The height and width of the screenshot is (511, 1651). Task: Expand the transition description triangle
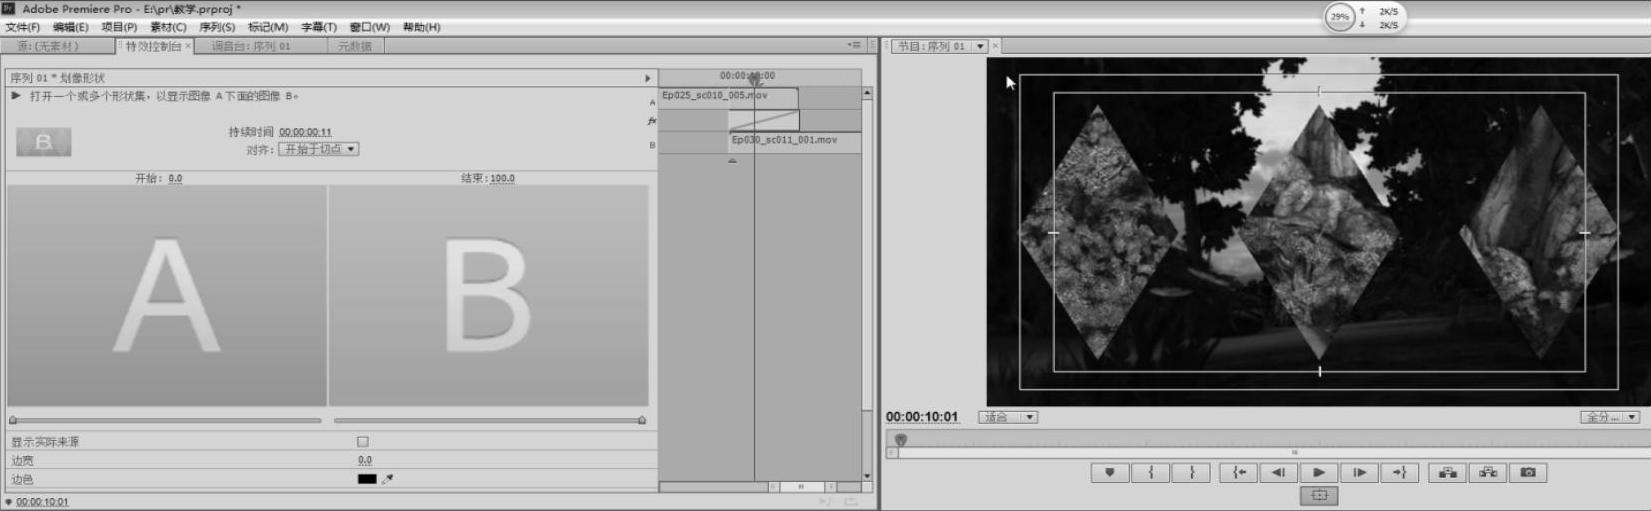tap(16, 96)
